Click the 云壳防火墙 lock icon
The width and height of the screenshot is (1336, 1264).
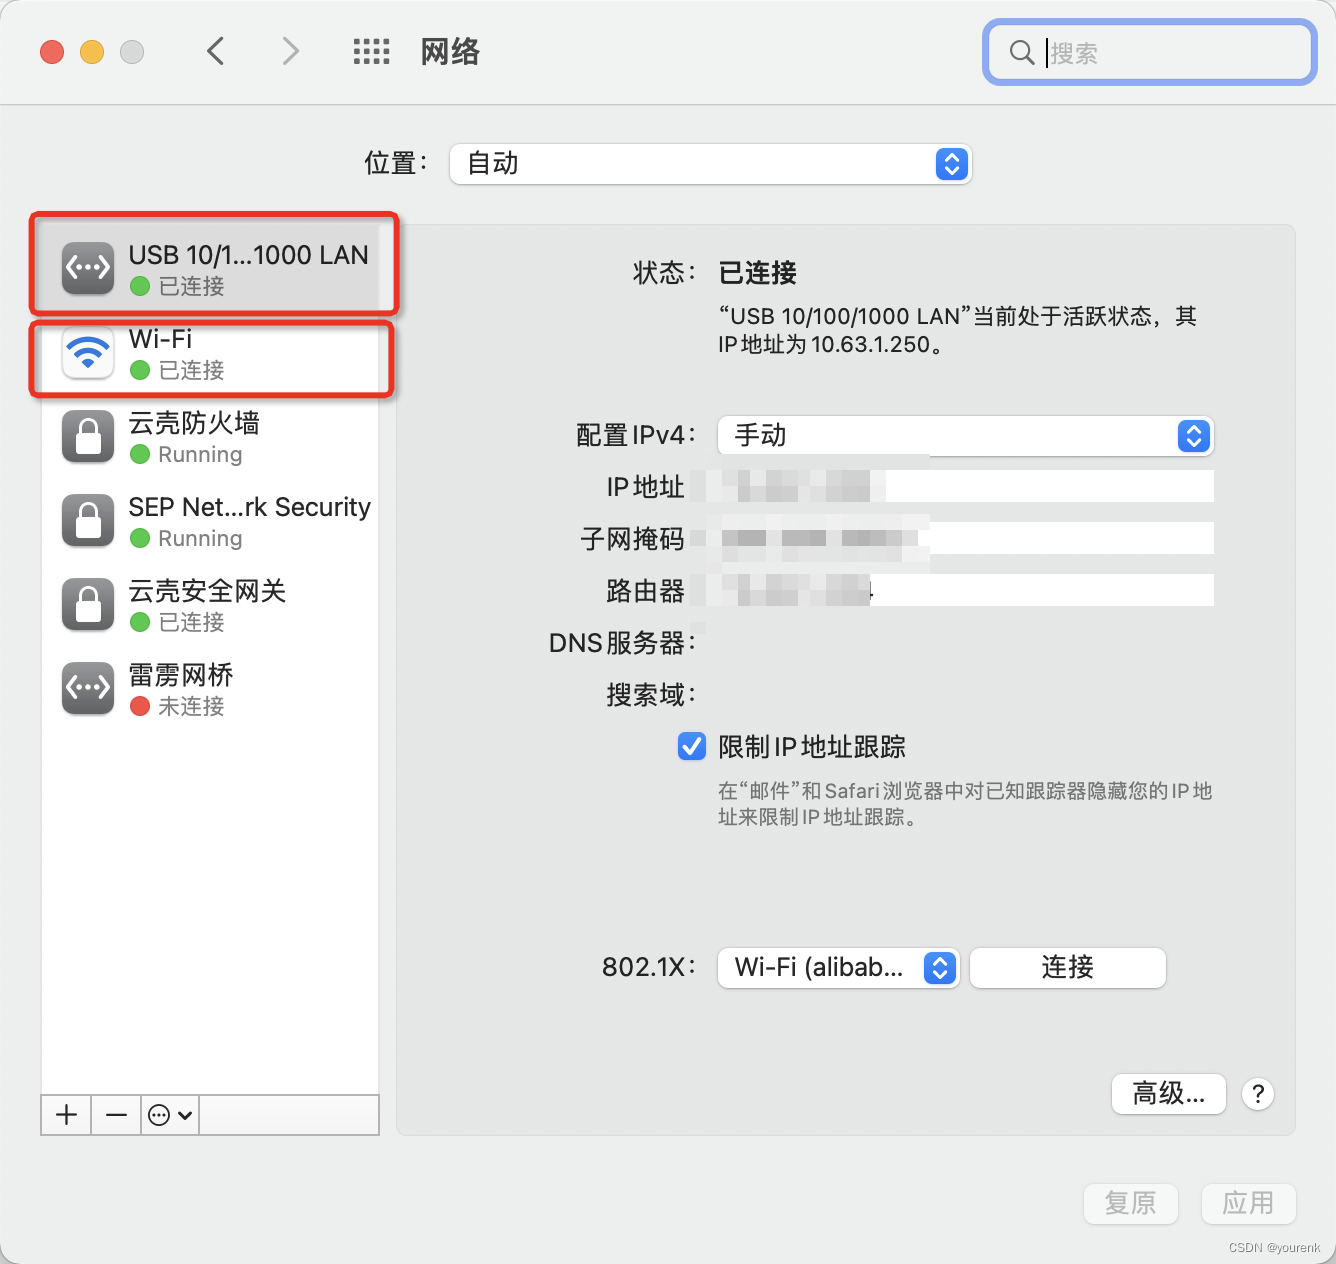(x=88, y=437)
